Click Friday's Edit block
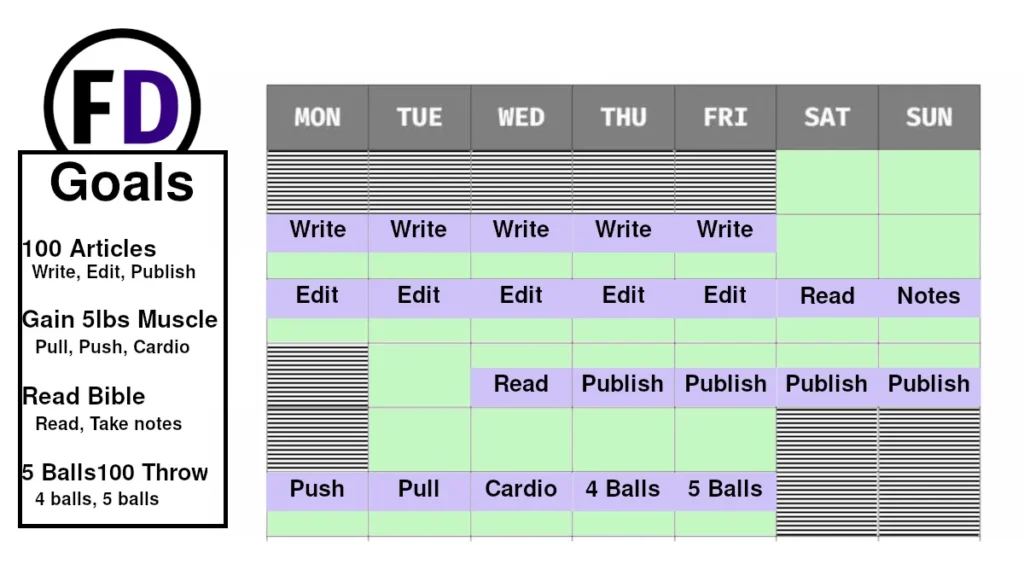Image resolution: width=1024 pixels, height=576 pixels. tap(726, 298)
